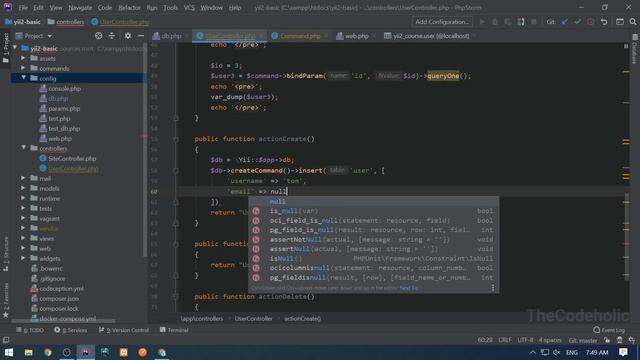Click the Debug bug icon in toolbar
This screenshot has width=640, height=360.
(x=495, y=22)
